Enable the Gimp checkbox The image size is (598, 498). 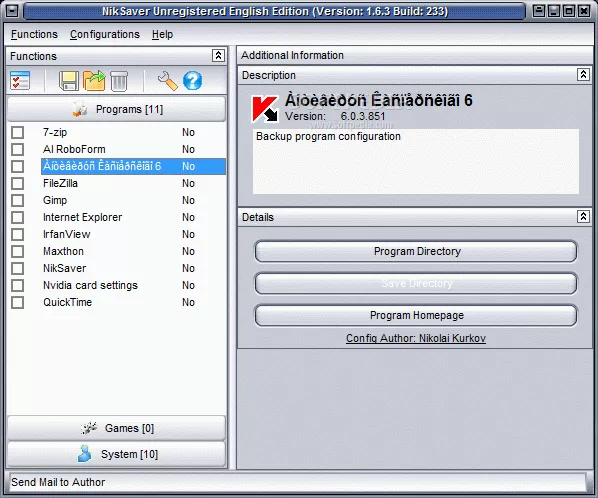(18, 201)
